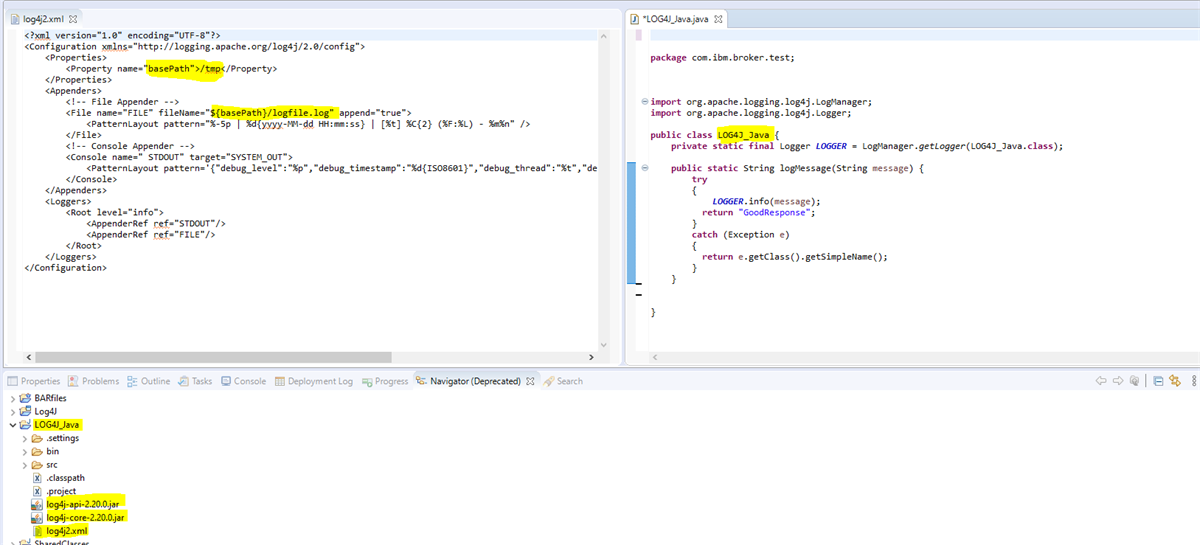The height and width of the screenshot is (545, 1200).
Task: Open the Outline view tab
Action: [148, 381]
